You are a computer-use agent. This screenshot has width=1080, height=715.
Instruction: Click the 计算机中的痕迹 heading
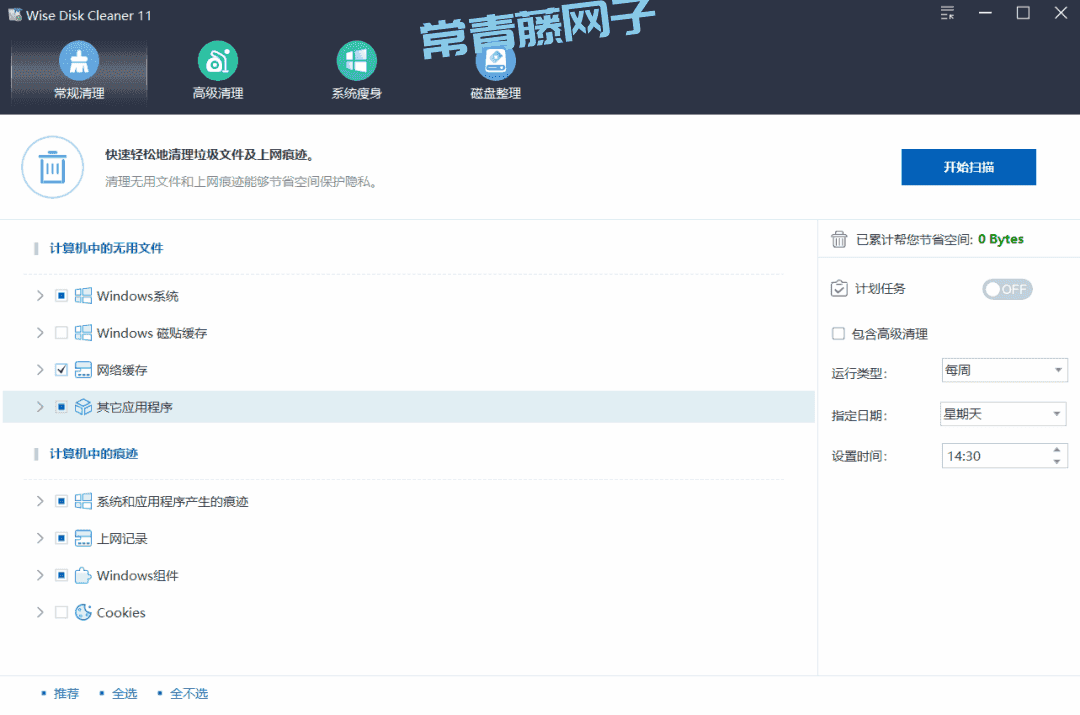tap(94, 453)
